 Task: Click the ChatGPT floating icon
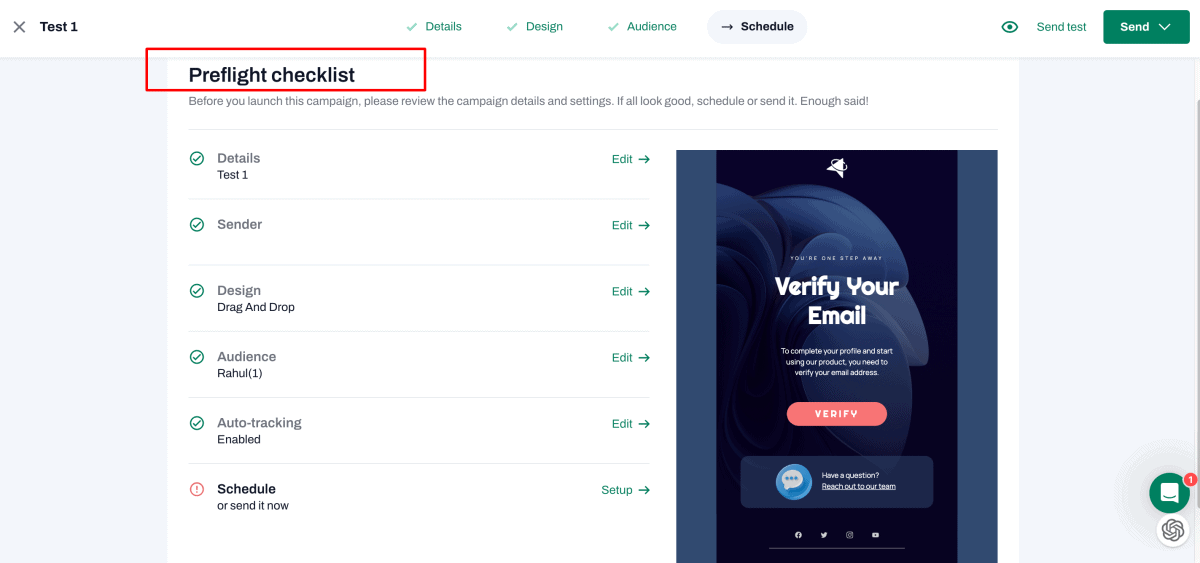point(1173,530)
